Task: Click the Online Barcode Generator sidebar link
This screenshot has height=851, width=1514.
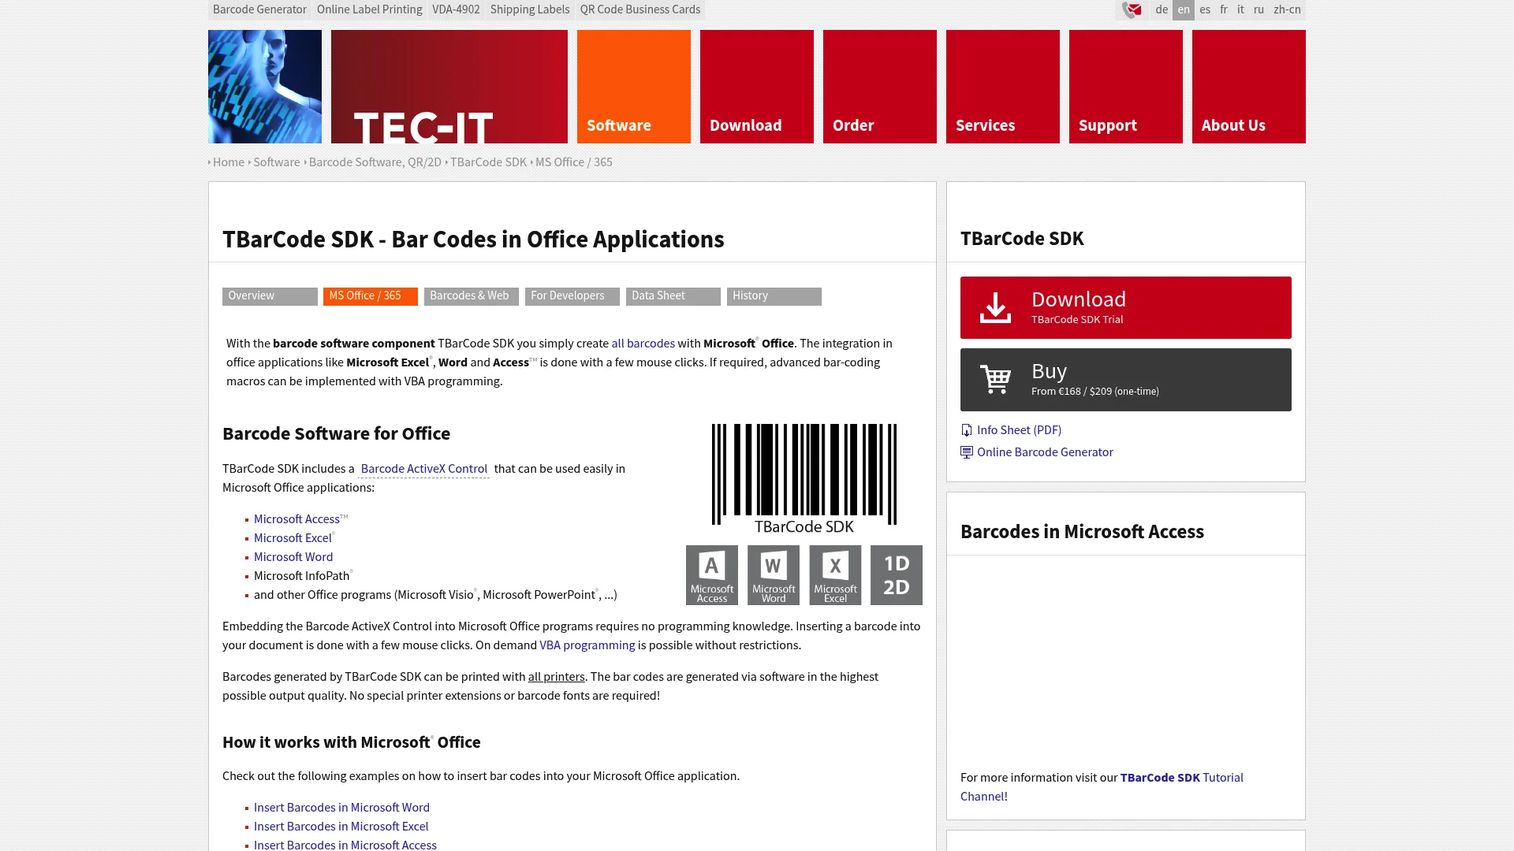Action: tap(1045, 452)
